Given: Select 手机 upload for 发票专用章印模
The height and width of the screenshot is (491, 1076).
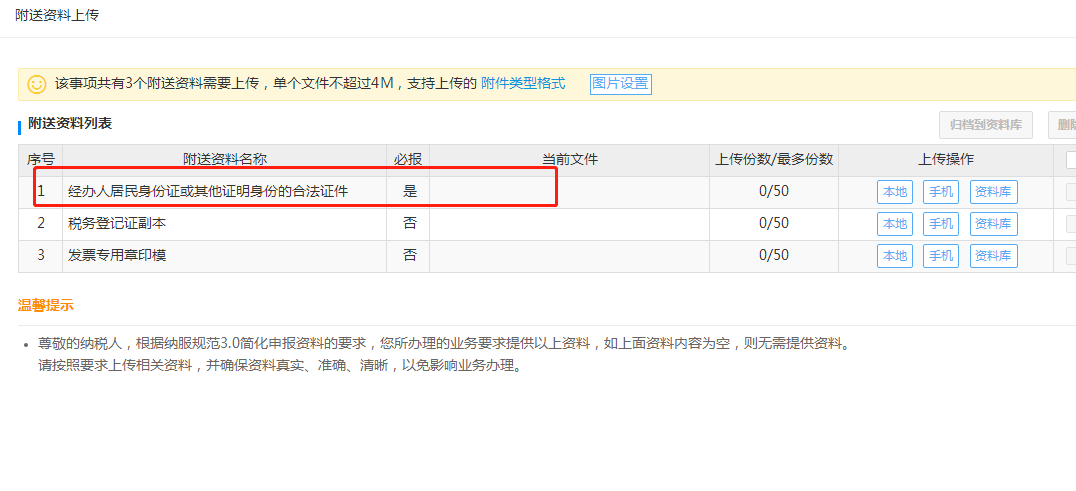Looking at the screenshot, I should tap(940, 256).
